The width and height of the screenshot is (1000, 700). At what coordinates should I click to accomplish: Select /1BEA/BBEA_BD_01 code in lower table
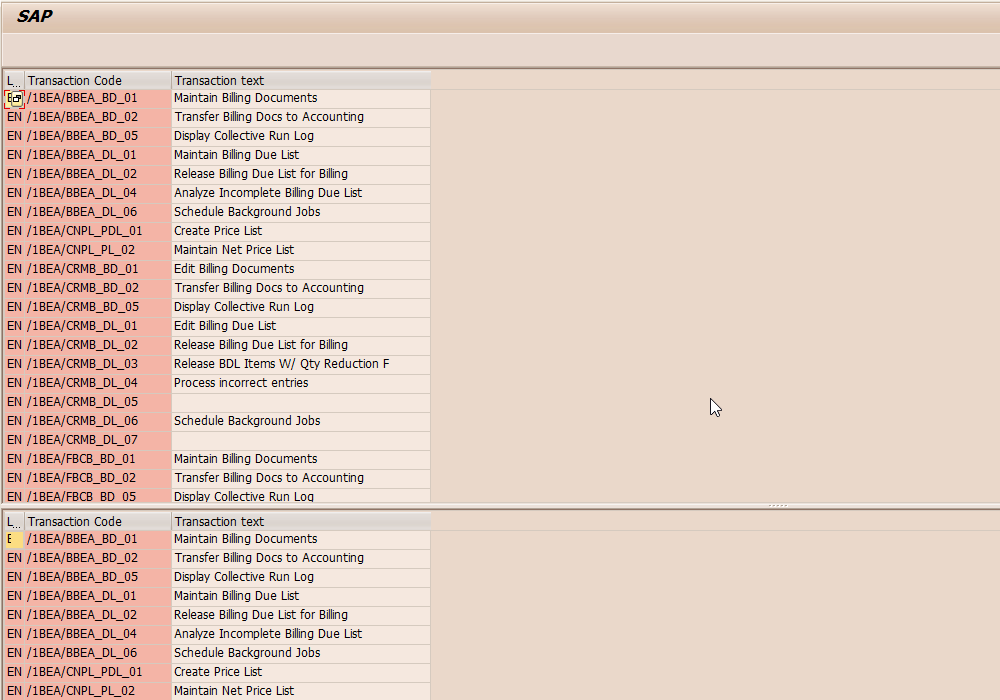(x=98, y=539)
